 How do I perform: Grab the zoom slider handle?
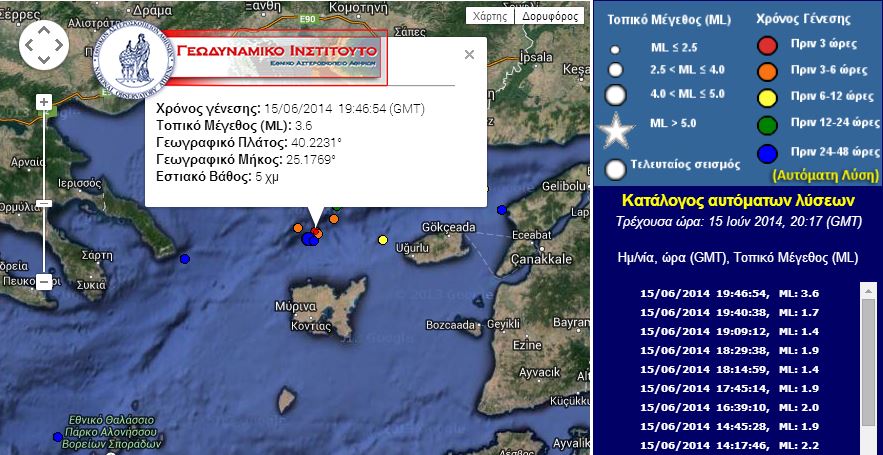44,203
